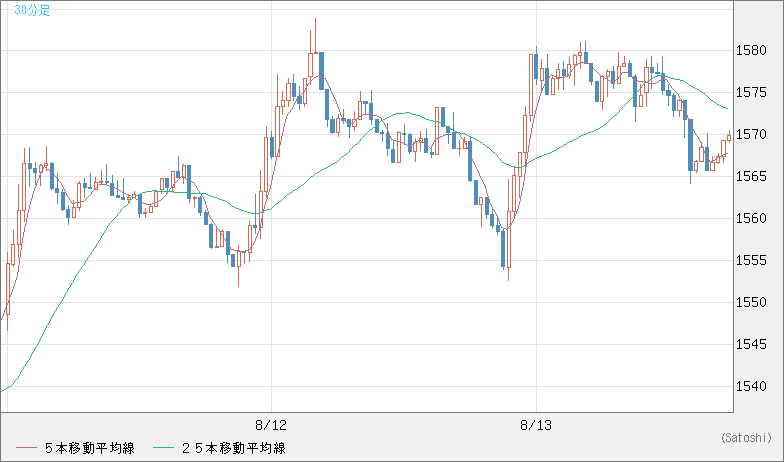Click the 5本移動平均線 legend entry

point(90,448)
